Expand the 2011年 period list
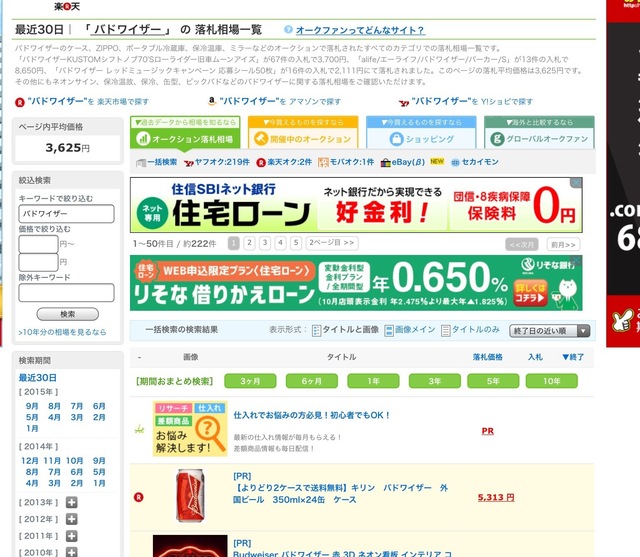This screenshot has width=640, height=557. click(x=71, y=536)
